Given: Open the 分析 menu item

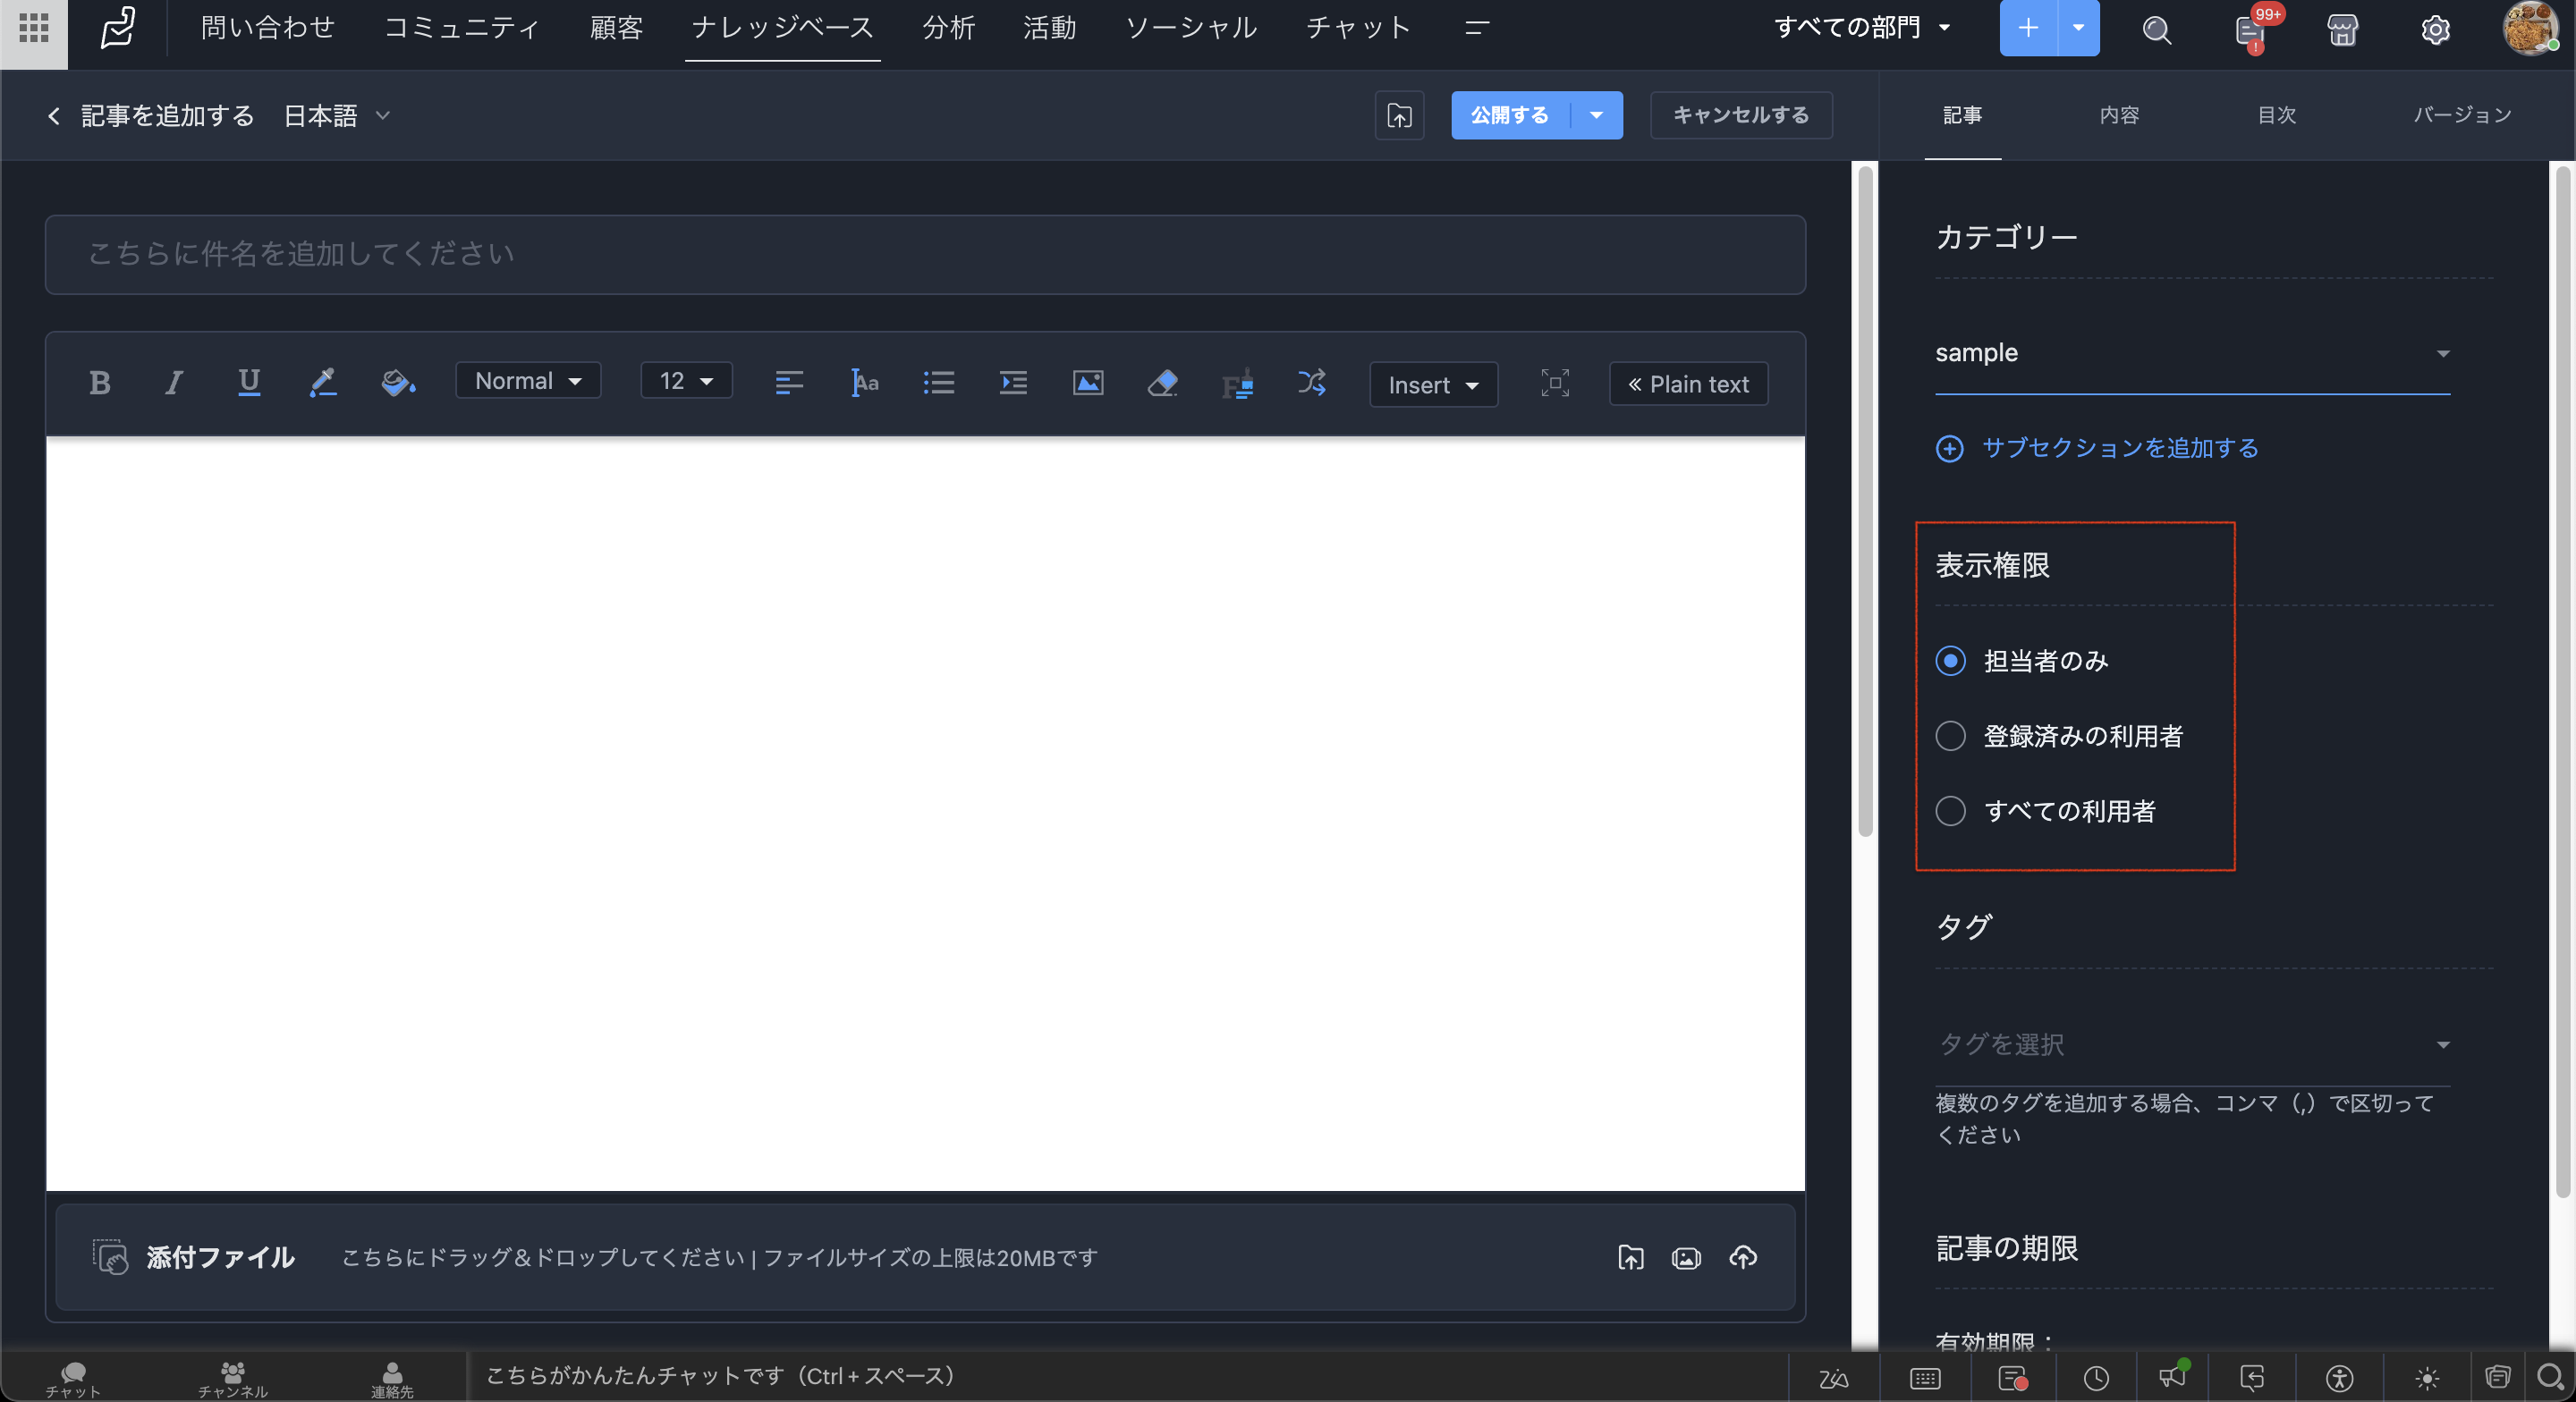Looking at the screenshot, I should click(x=948, y=28).
